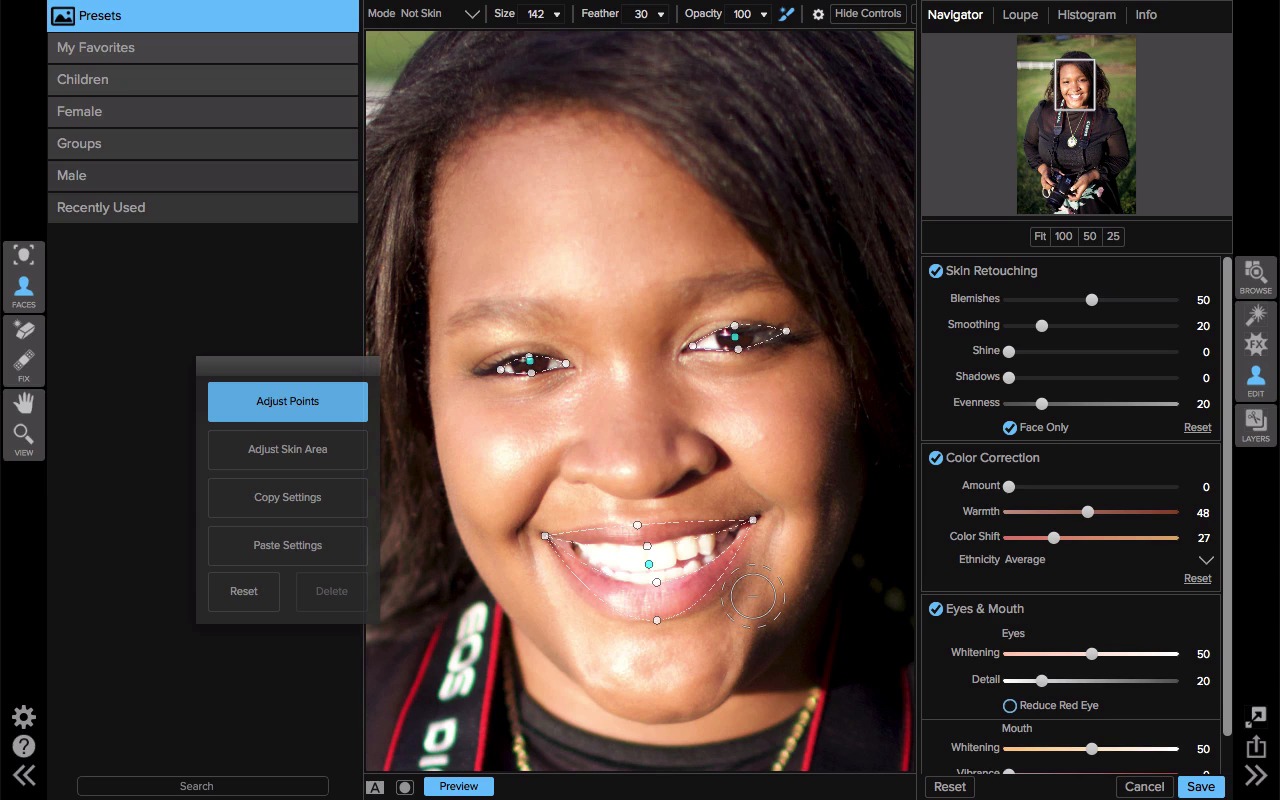Click the A compare icon below preview
The image size is (1280, 800).
pyautogui.click(x=375, y=787)
